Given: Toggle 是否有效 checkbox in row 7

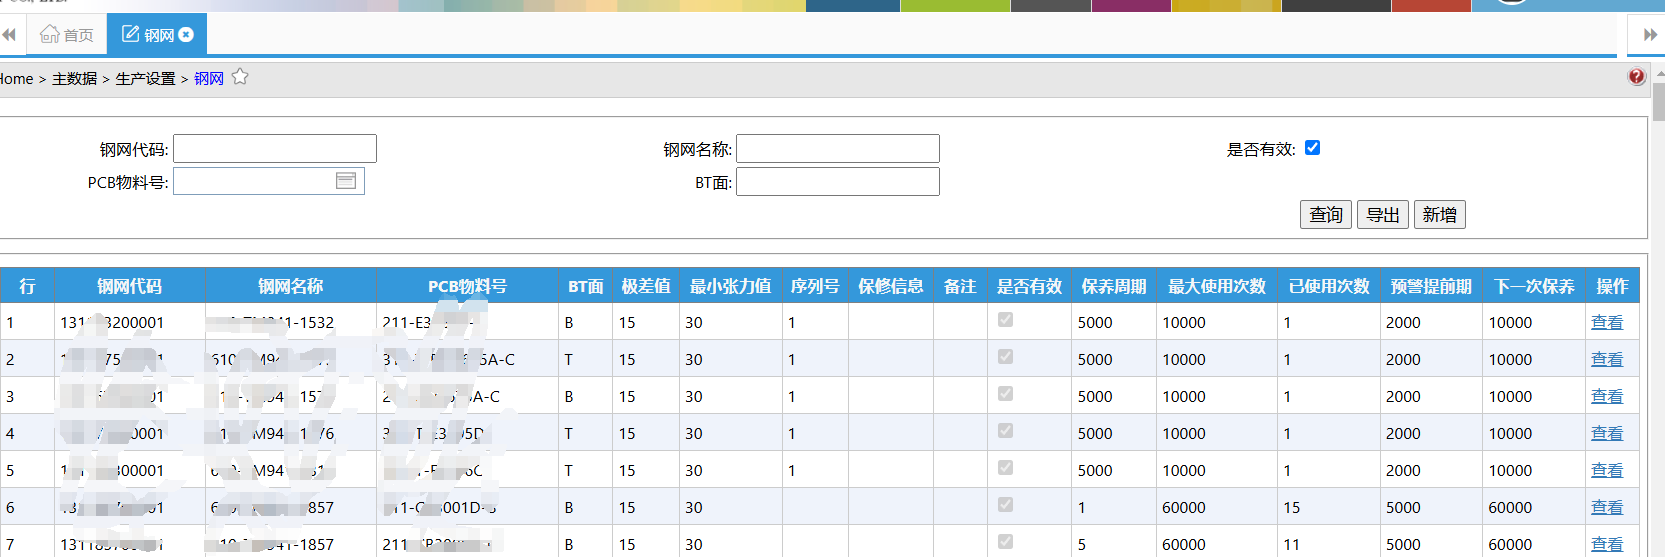Looking at the screenshot, I should coord(1006,542).
